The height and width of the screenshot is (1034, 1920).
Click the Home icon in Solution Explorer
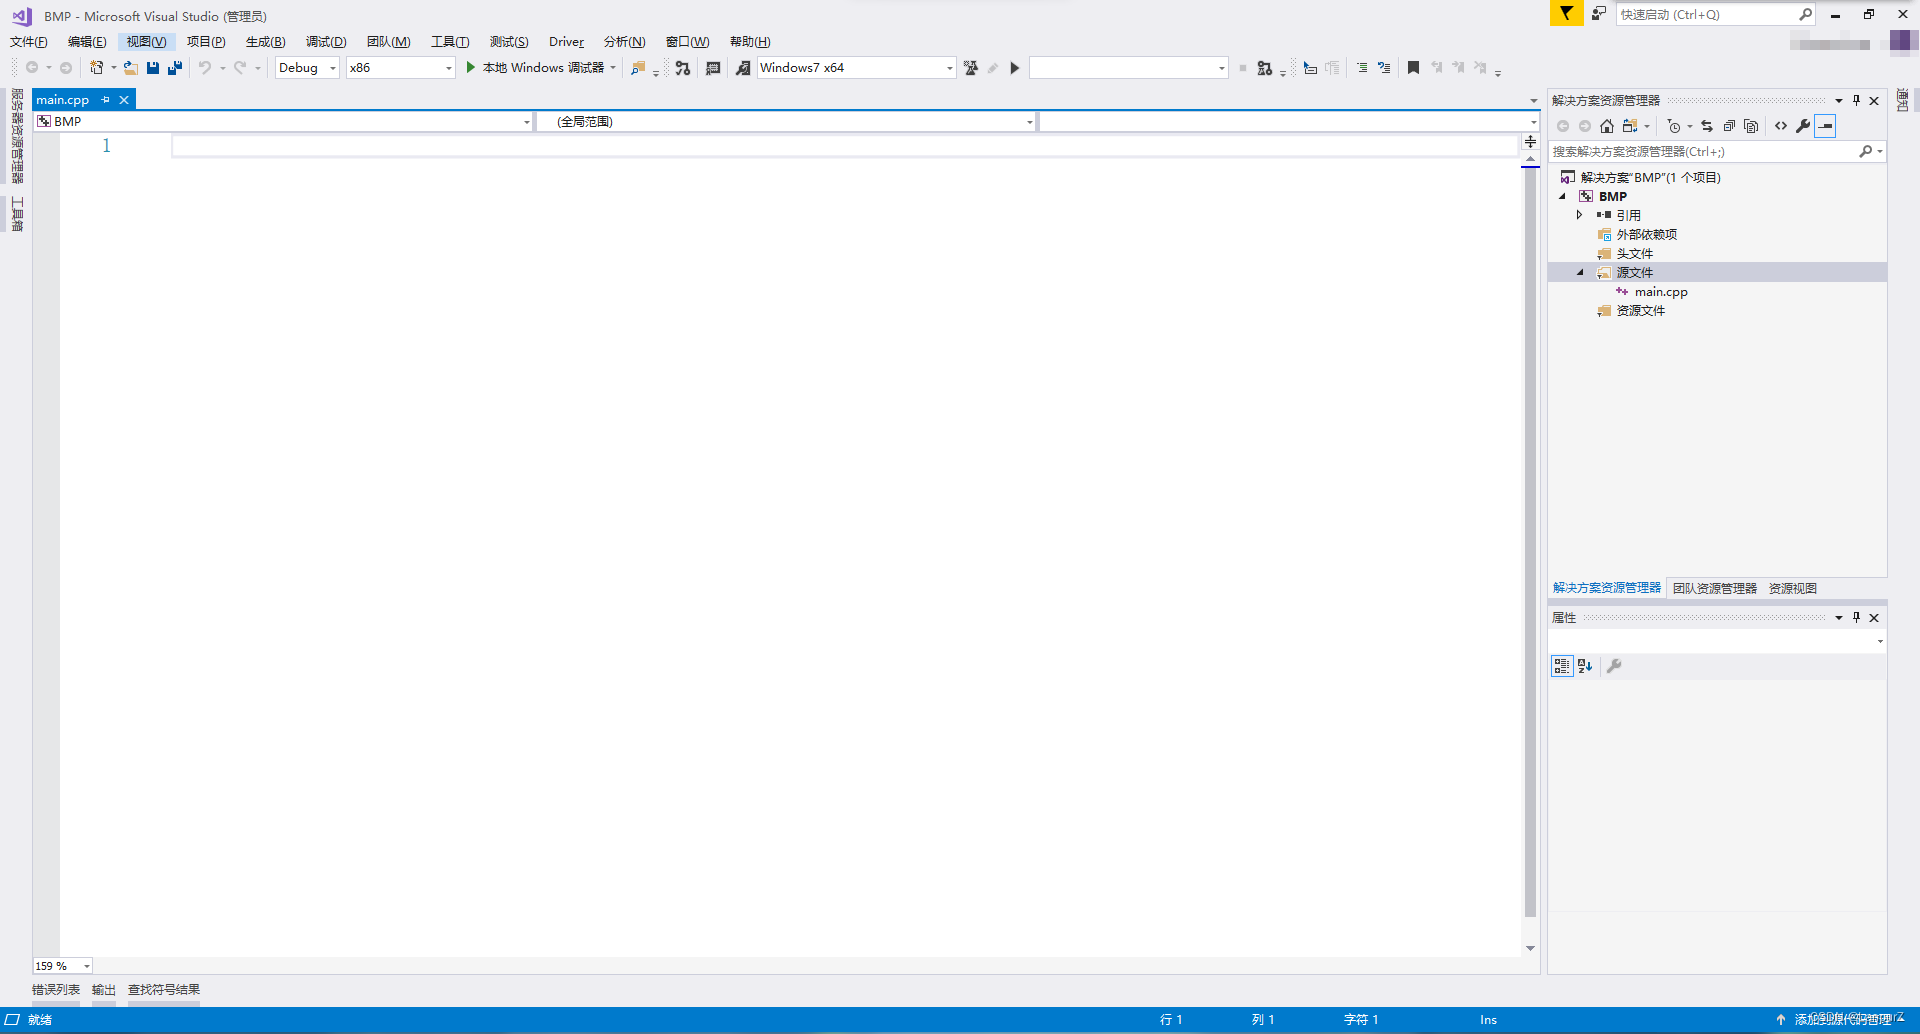click(1607, 126)
